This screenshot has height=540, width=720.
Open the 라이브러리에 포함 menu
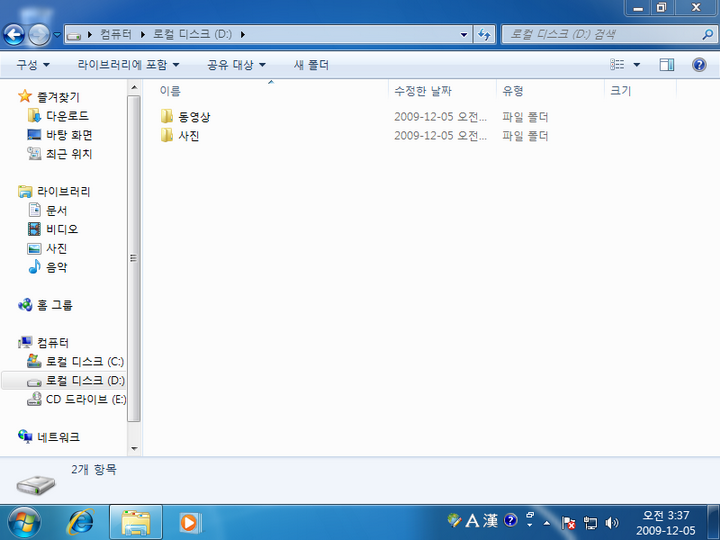click(128, 65)
